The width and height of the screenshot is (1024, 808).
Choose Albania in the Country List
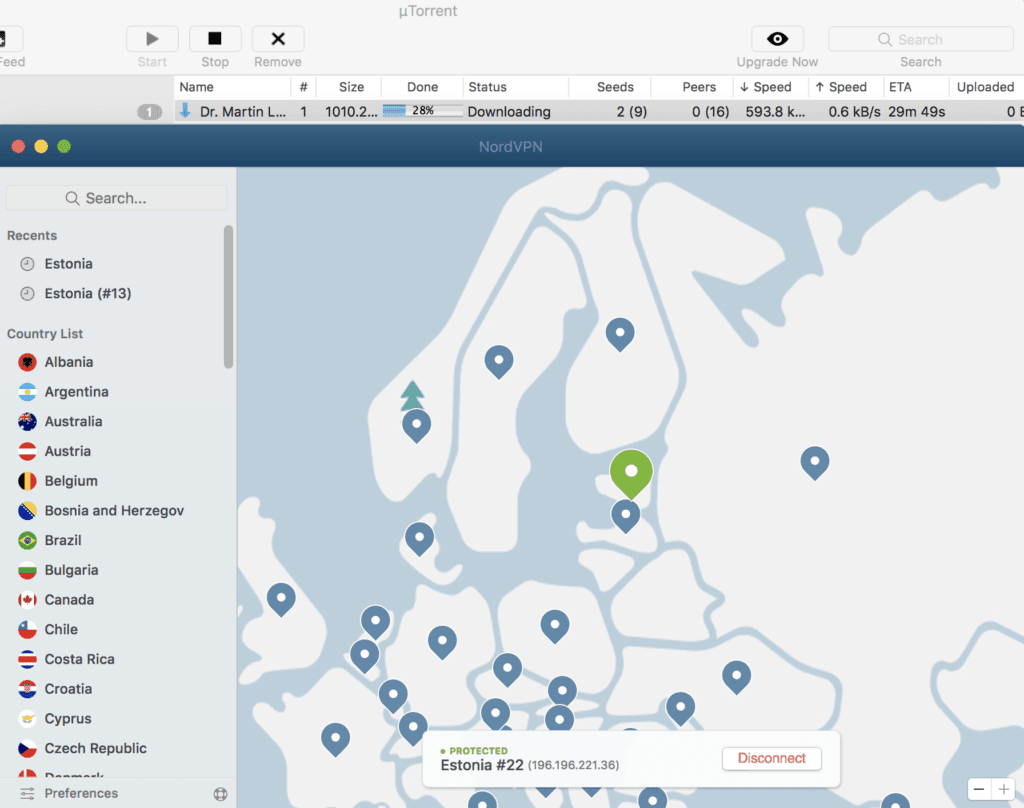[68, 362]
